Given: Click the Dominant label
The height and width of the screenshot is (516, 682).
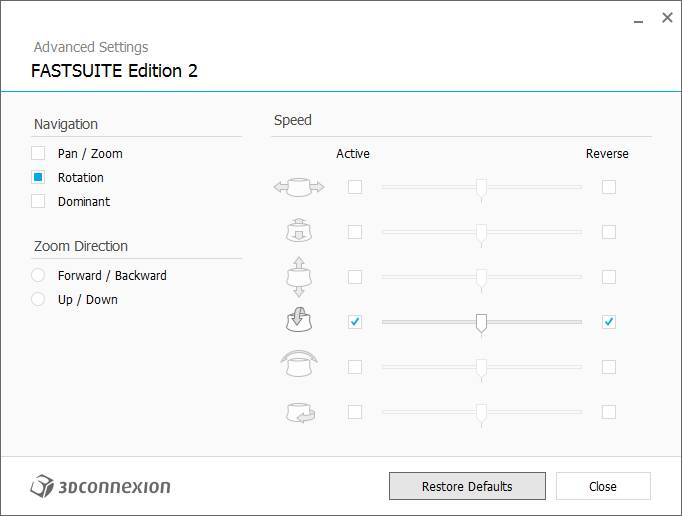Looking at the screenshot, I should 84,201.
